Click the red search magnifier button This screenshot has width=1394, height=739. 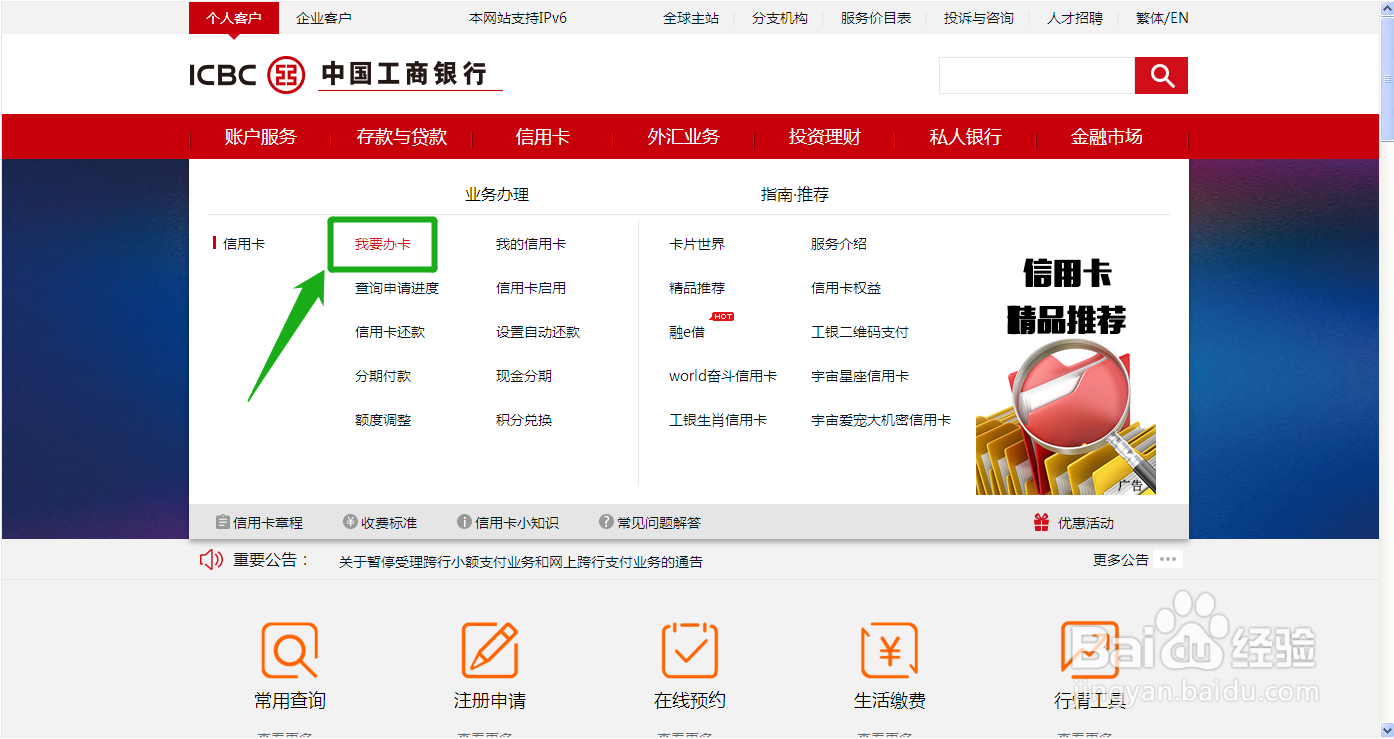pos(1161,75)
